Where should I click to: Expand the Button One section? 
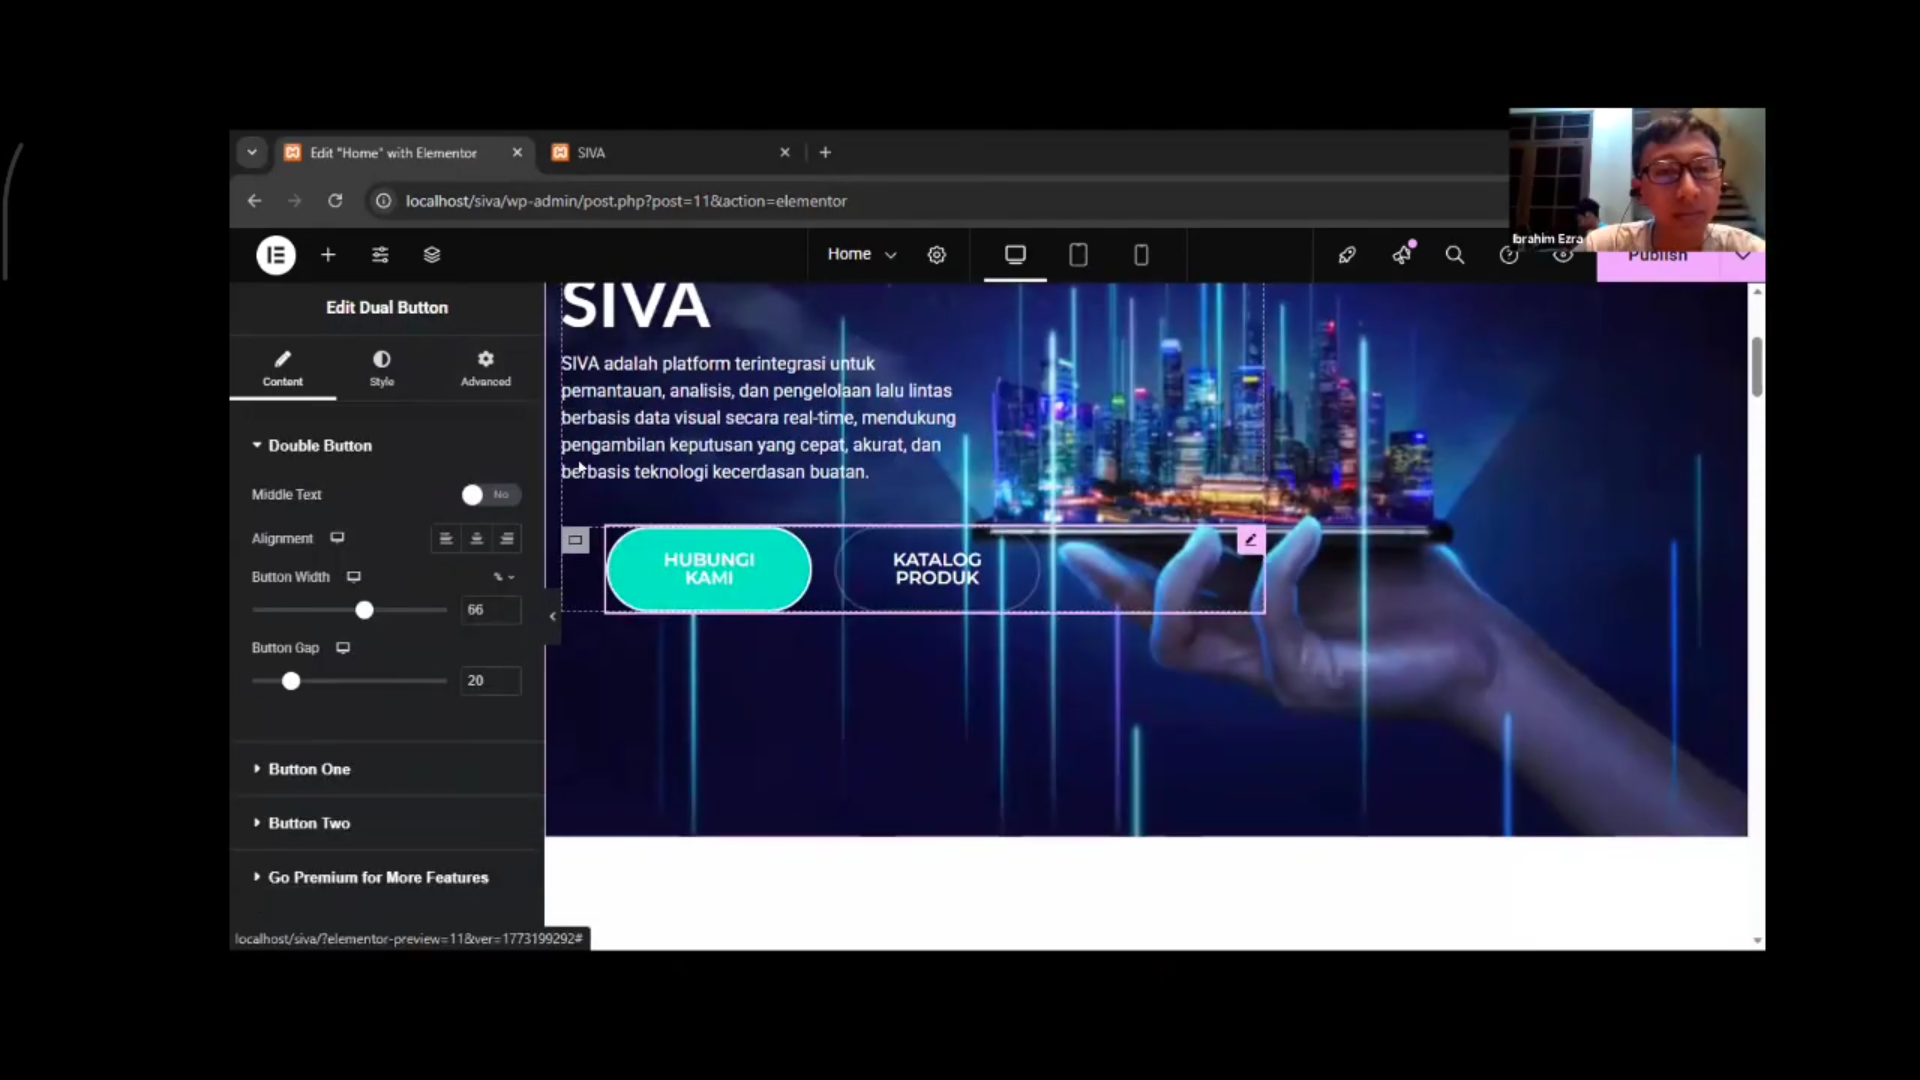point(309,769)
